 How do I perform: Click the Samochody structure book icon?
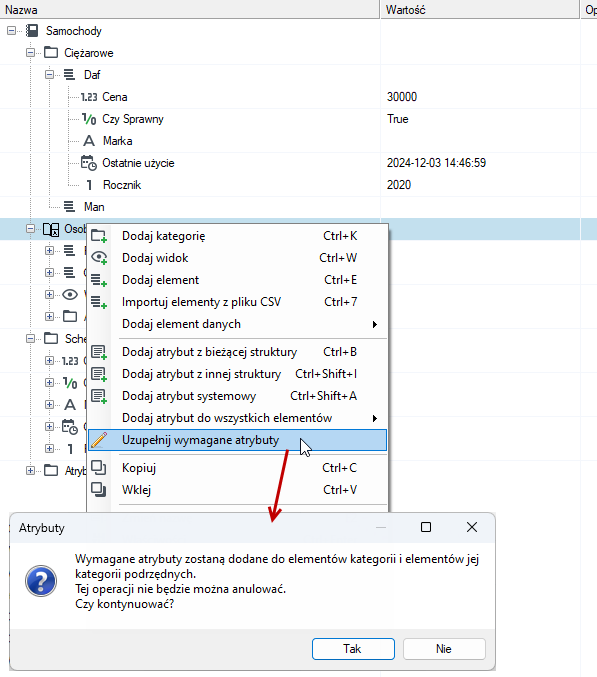pyautogui.click(x=32, y=31)
